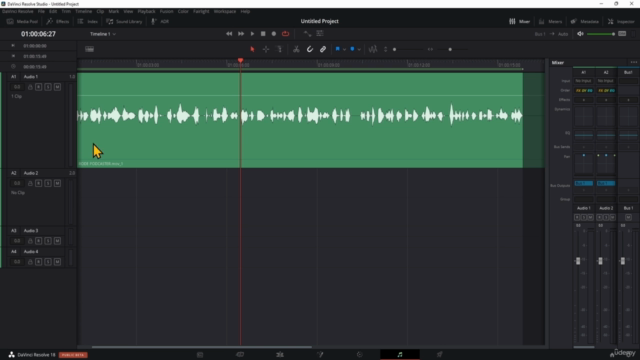Open mixer options three-dot menu
Image resolution: width=640 pixels, height=360 pixels.
(633, 62)
